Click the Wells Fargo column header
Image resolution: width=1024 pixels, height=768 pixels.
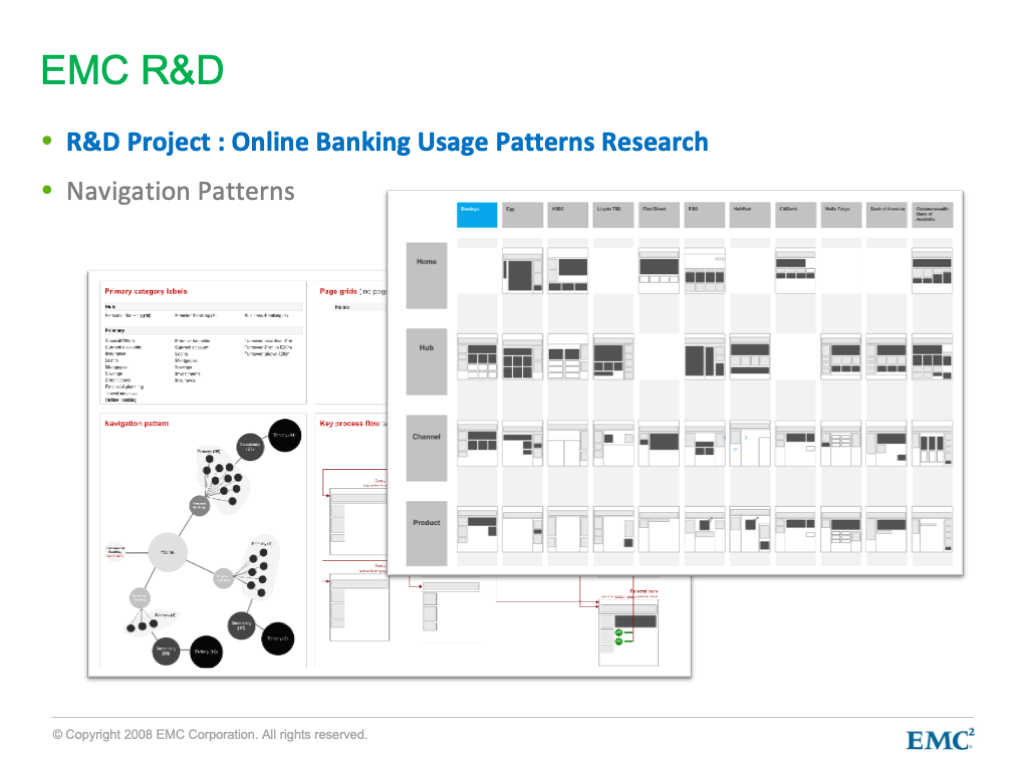click(841, 215)
